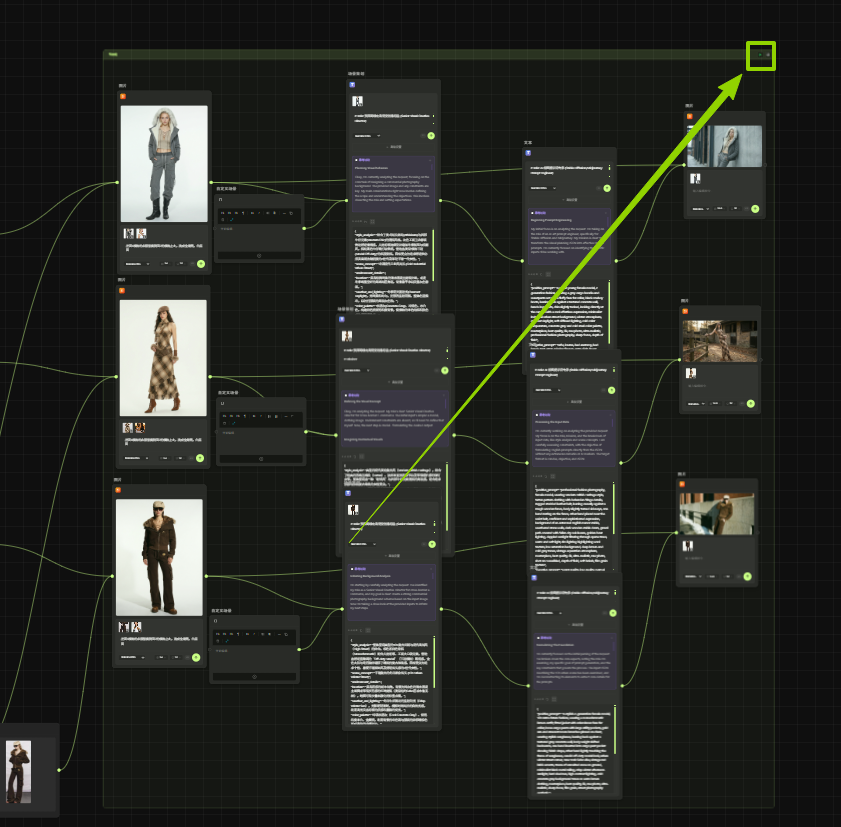Select the first reference thumbnail under the gray jacket photo

[129, 234]
